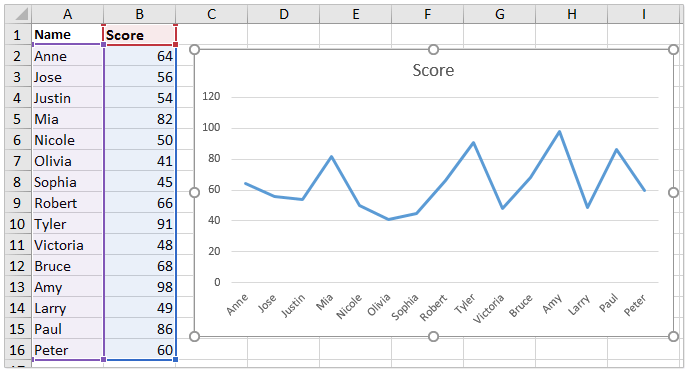Image resolution: width=688 pixels, height=372 pixels.
Task: Select row 10 header
Action: [18, 224]
